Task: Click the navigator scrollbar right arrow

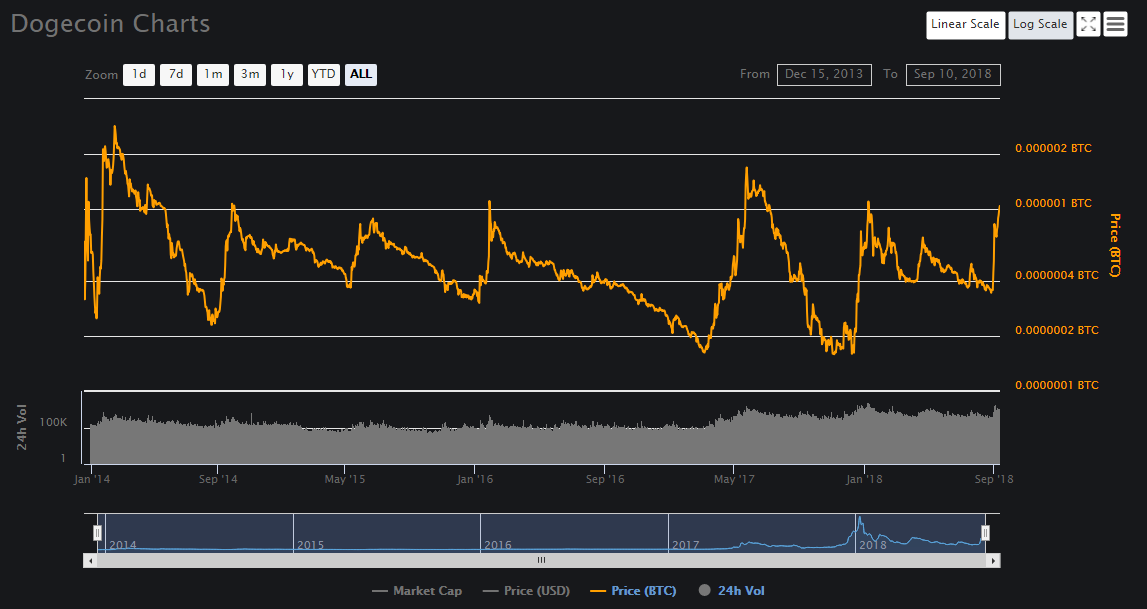Action: tap(993, 561)
